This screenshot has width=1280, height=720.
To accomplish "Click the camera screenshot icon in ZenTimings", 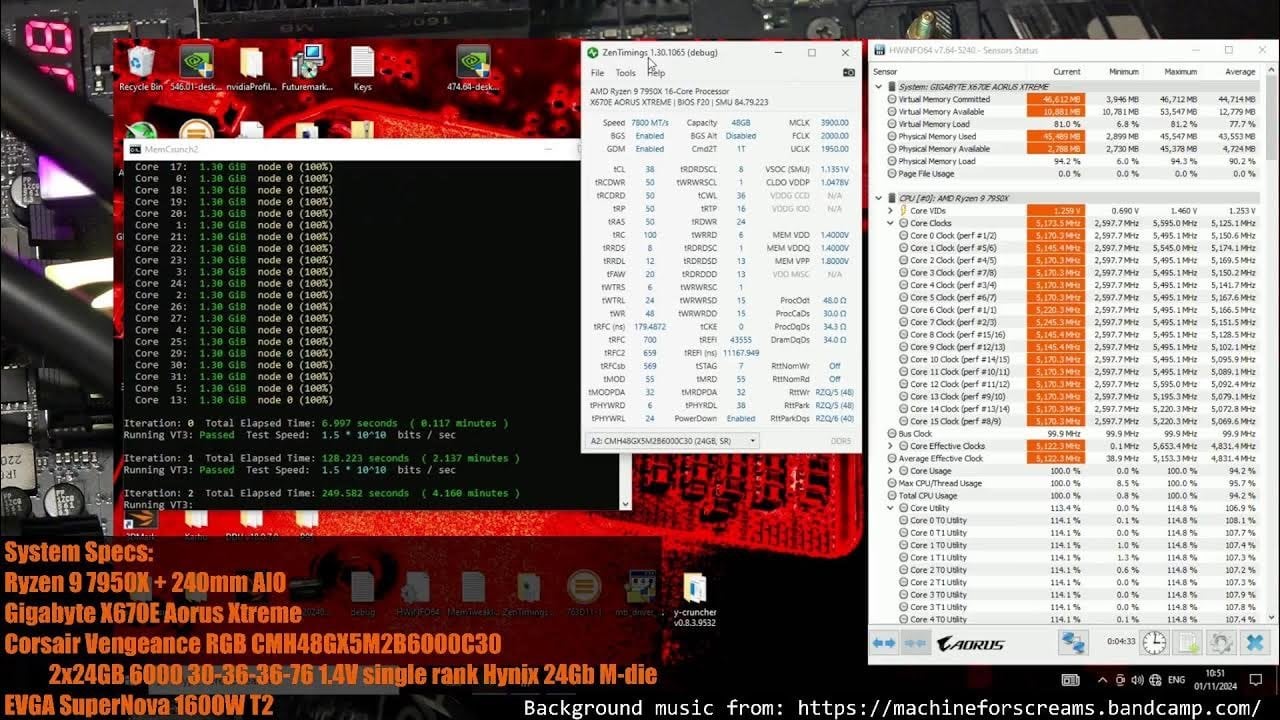I will [849, 73].
